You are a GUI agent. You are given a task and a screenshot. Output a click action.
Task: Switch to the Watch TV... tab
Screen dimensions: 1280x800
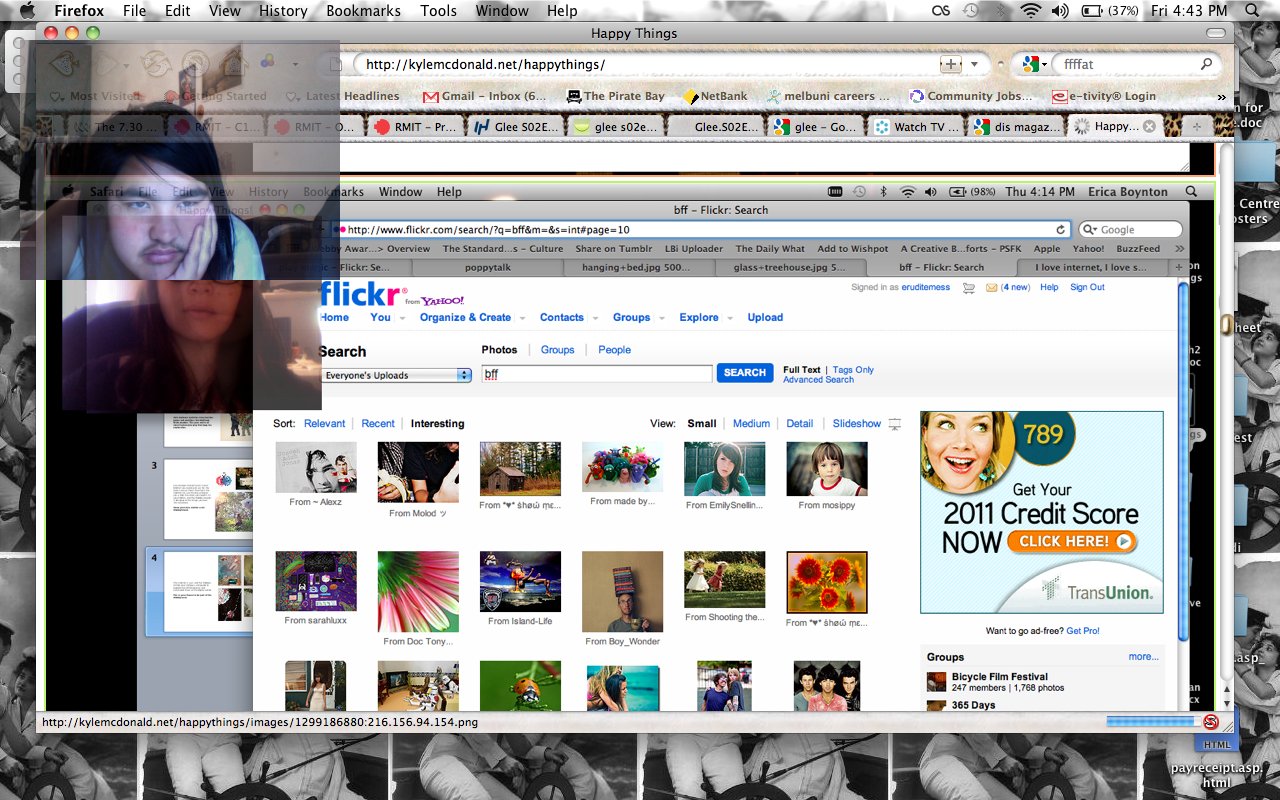tap(915, 127)
